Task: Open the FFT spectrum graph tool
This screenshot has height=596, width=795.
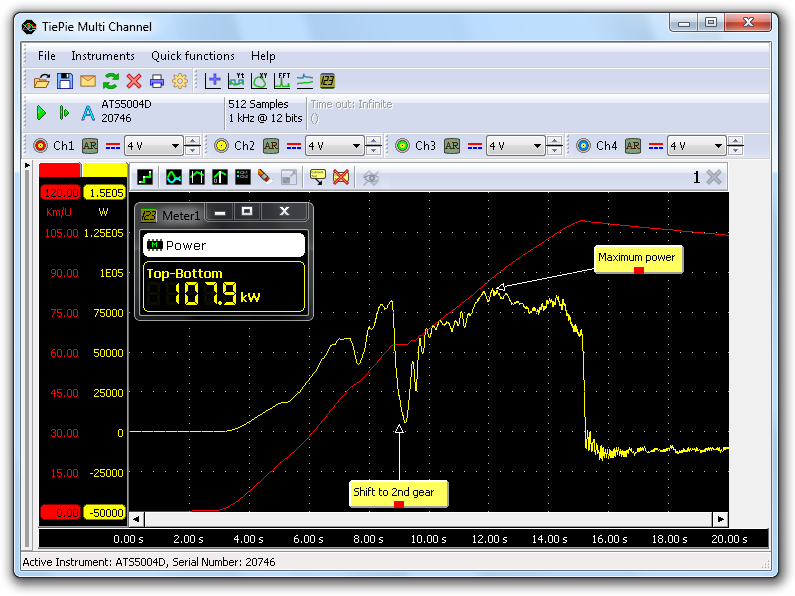Action: [x=282, y=81]
